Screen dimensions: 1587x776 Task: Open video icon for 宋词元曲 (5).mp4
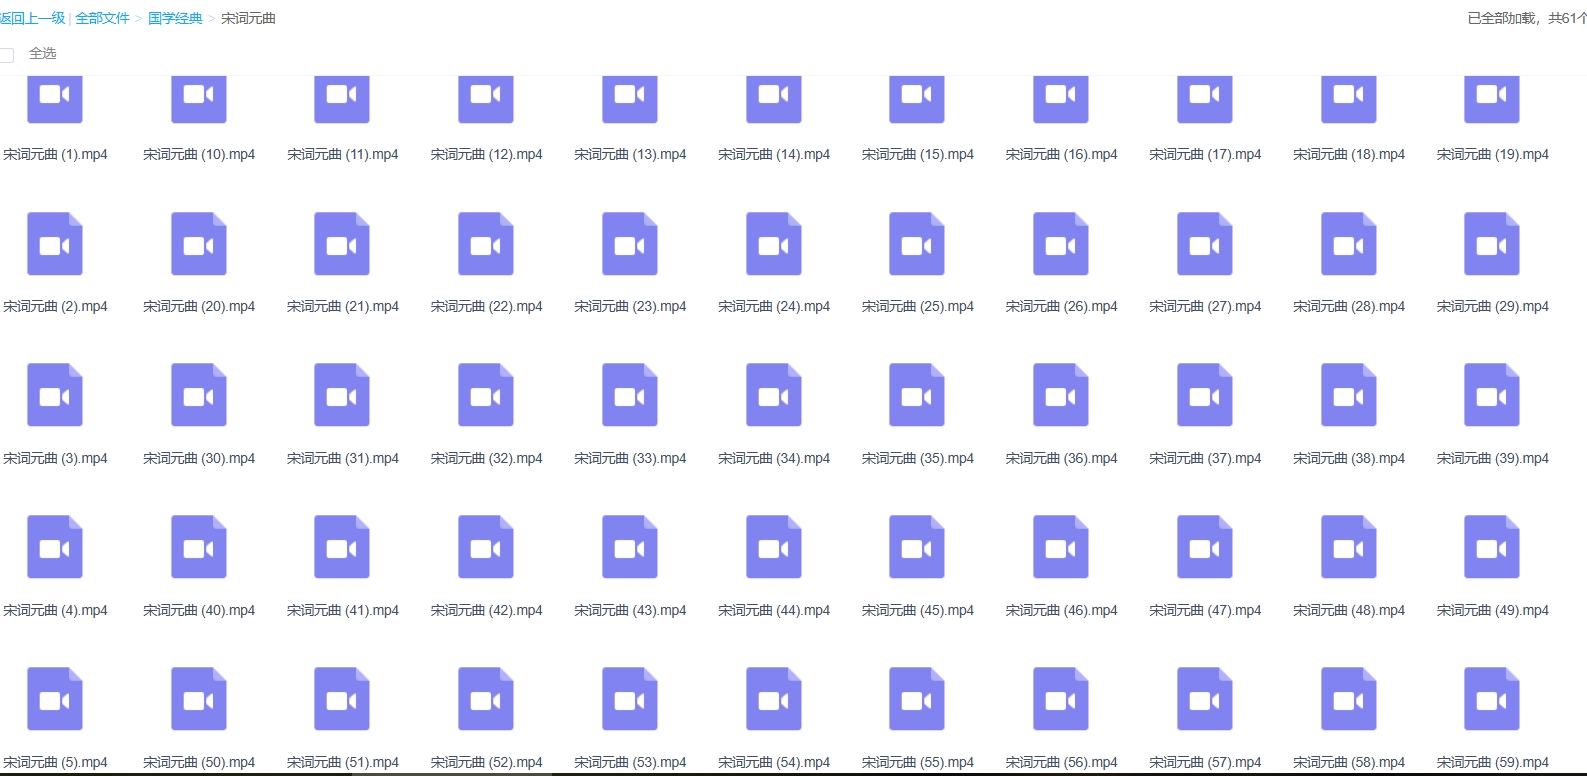pos(55,700)
